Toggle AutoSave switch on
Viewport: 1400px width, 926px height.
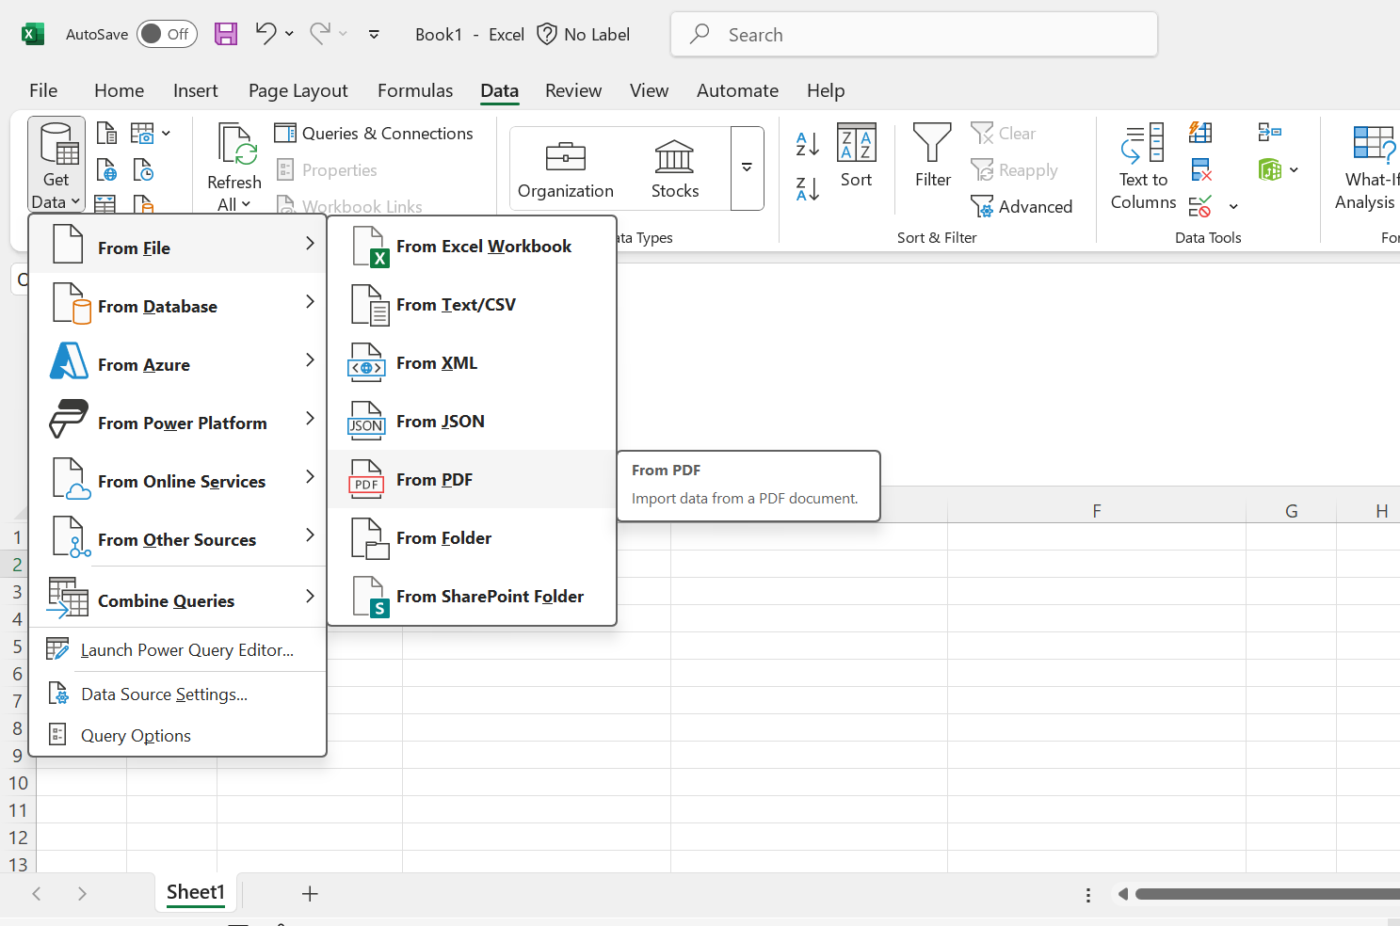click(166, 34)
